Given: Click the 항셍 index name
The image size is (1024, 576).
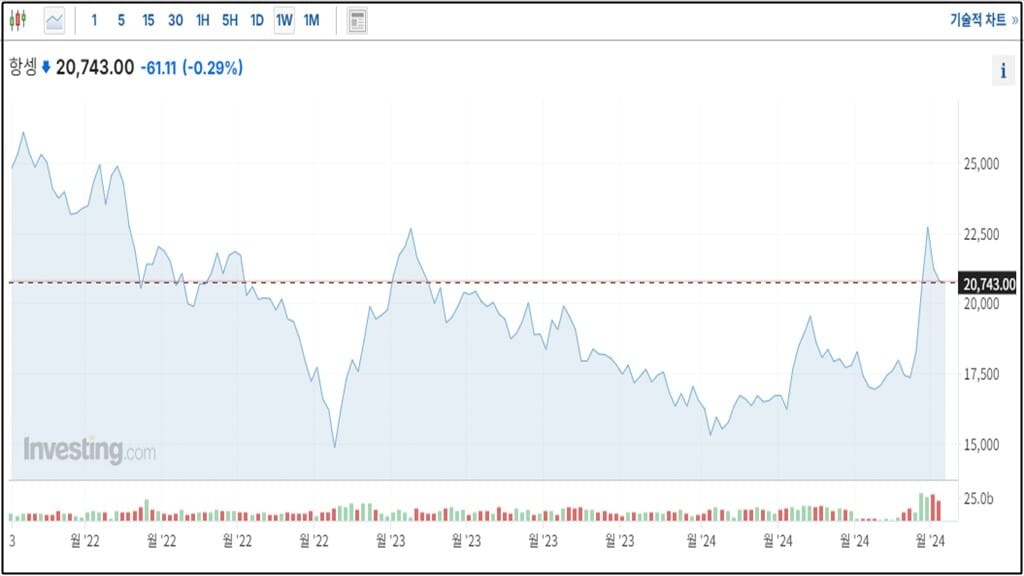Looking at the screenshot, I should (x=22, y=68).
